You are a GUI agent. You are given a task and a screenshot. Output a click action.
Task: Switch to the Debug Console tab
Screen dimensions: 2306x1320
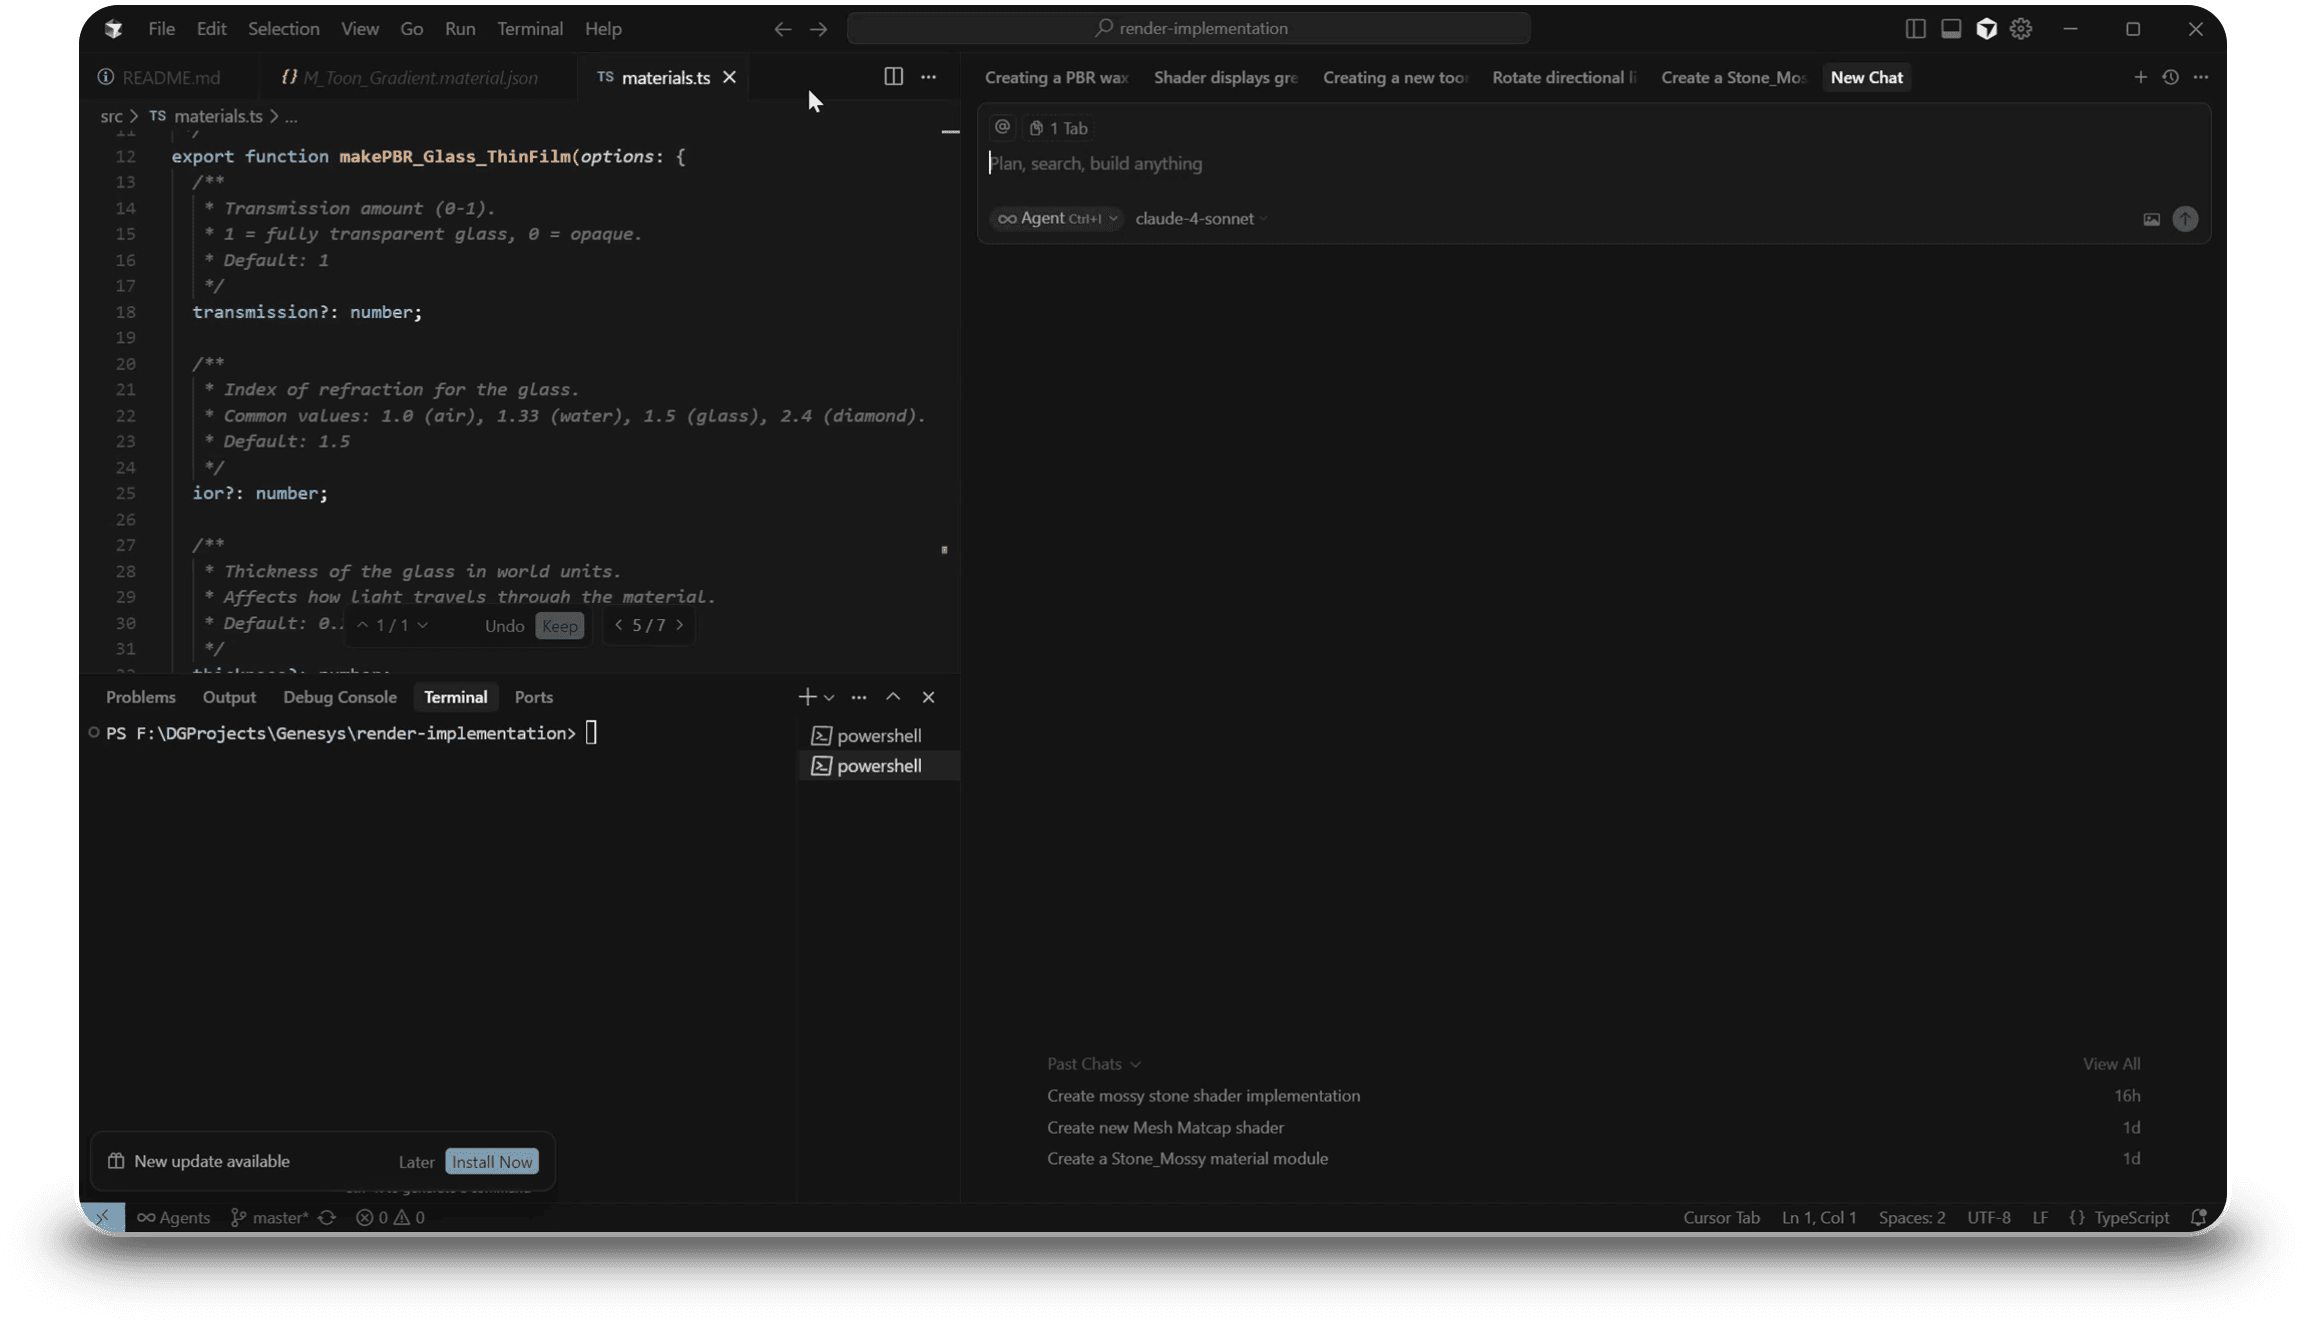click(x=339, y=697)
